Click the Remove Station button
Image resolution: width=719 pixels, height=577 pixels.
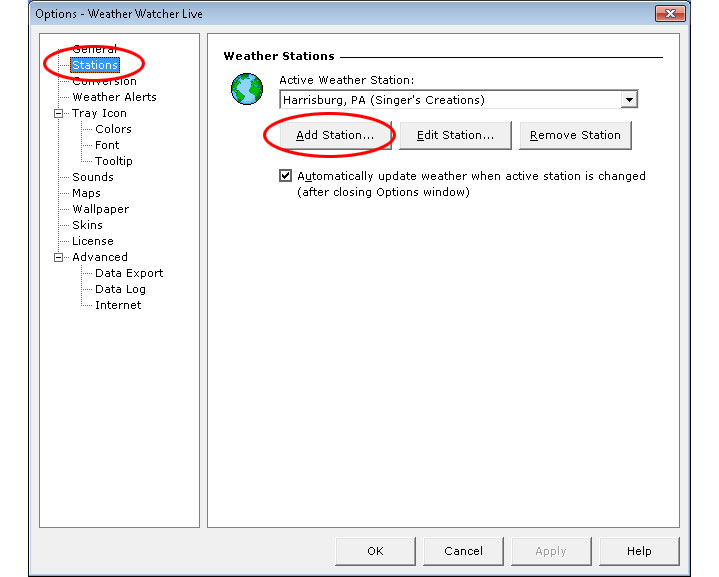coord(575,135)
